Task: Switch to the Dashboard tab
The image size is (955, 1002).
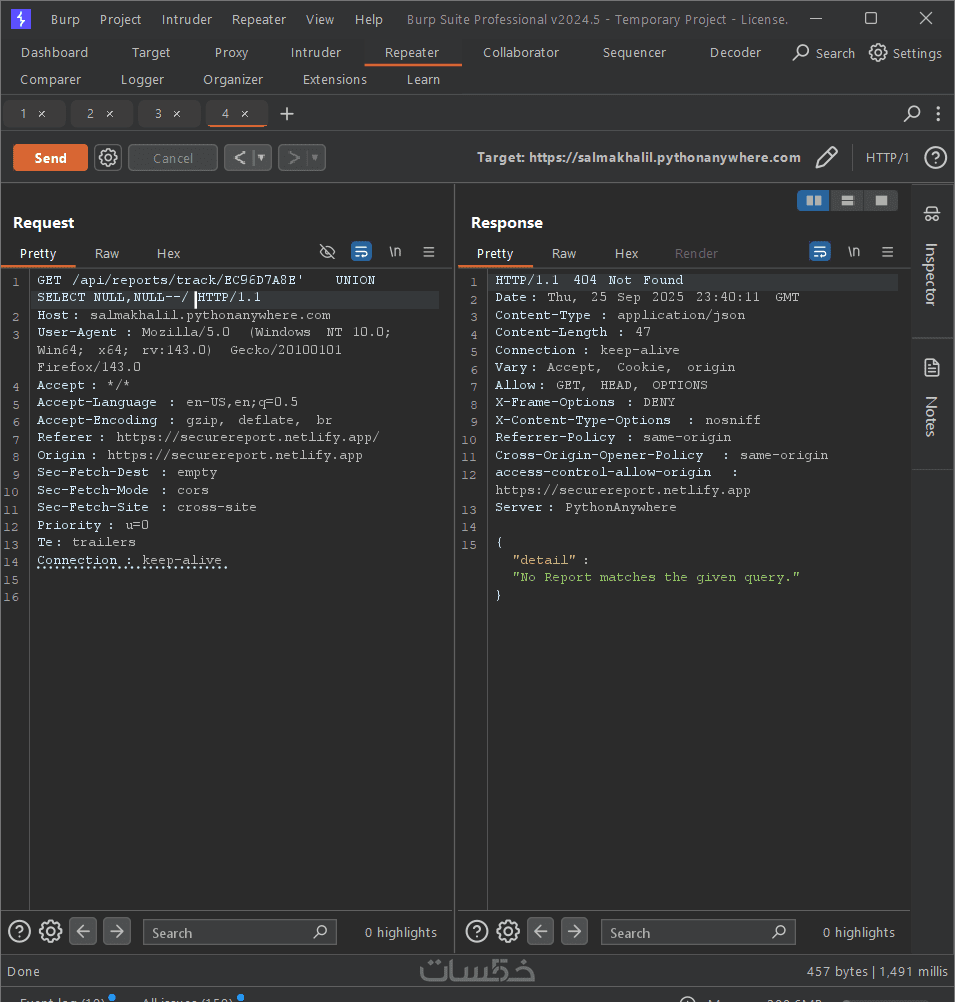Action: point(54,52)
